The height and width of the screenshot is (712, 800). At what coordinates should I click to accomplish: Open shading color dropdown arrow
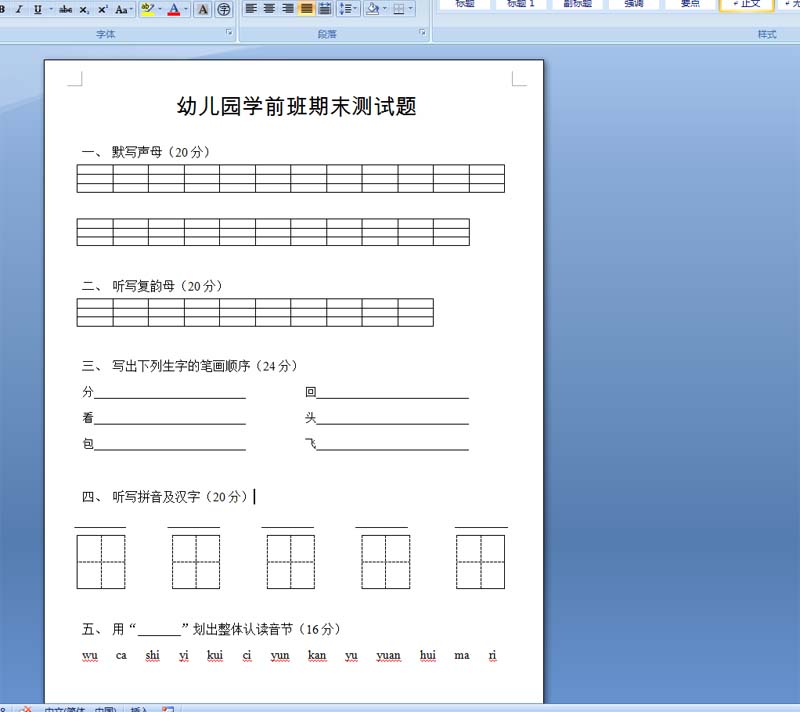click(x=385, y=9)
